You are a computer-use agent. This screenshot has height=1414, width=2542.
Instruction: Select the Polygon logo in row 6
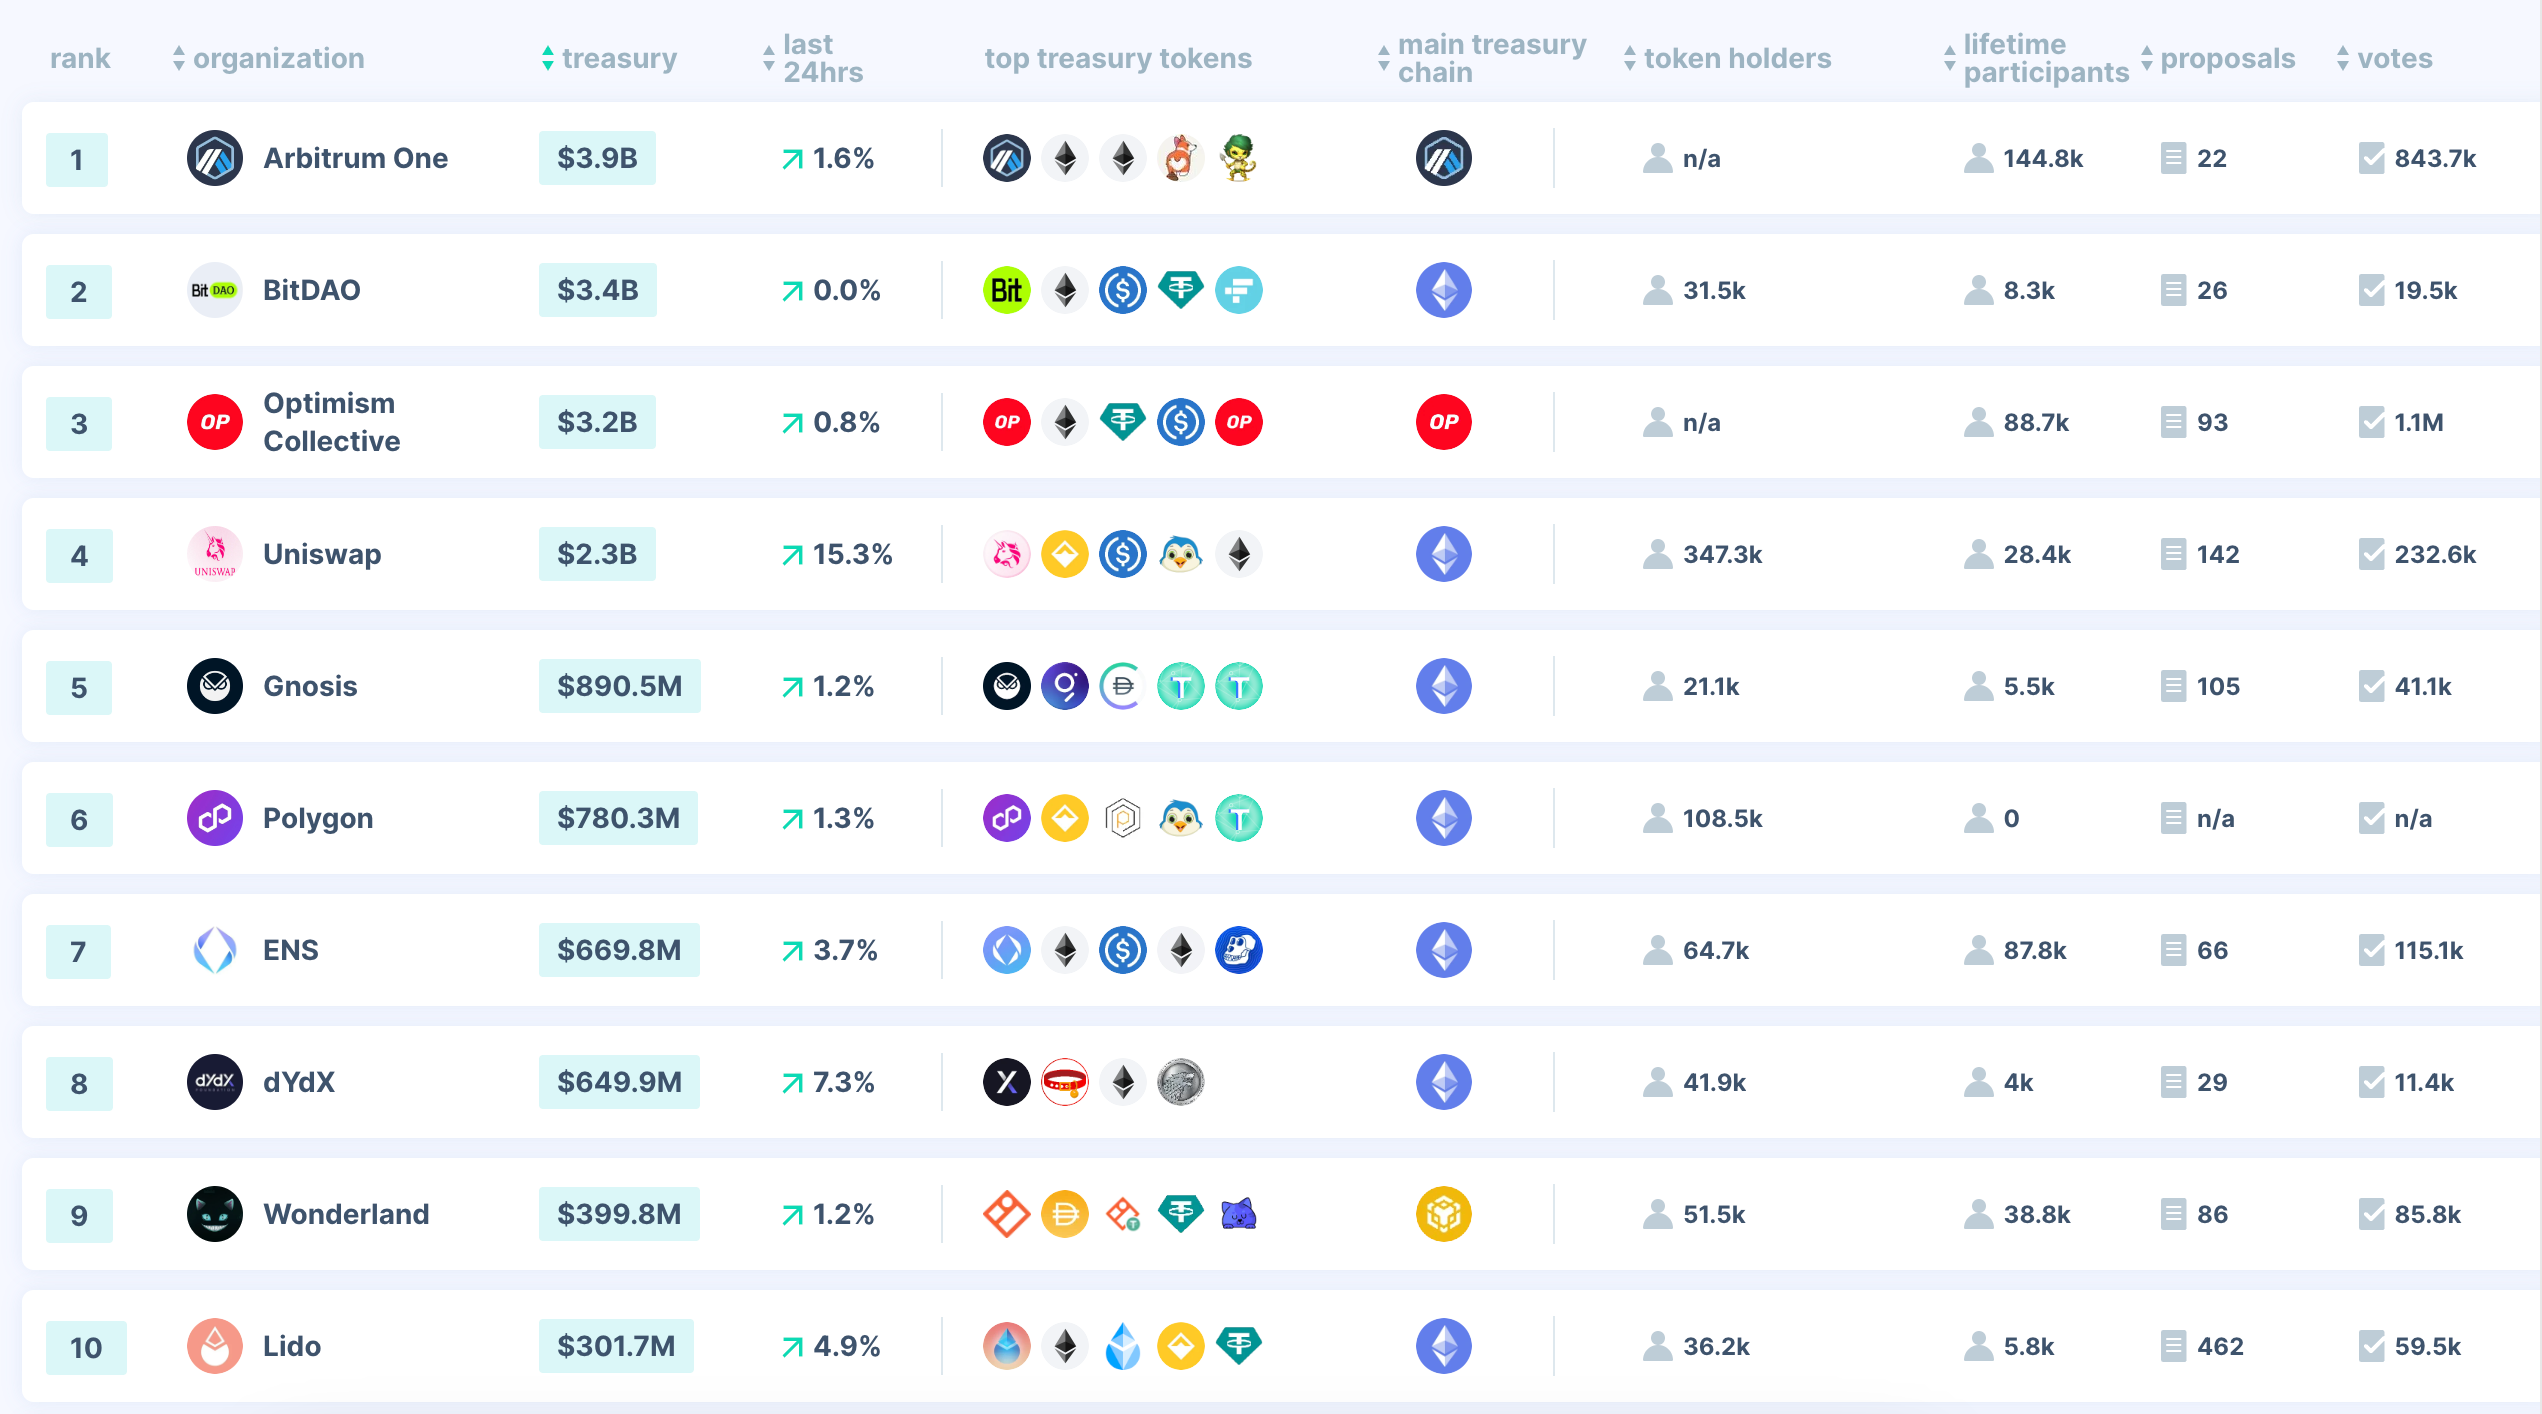[x=214, y=818]
